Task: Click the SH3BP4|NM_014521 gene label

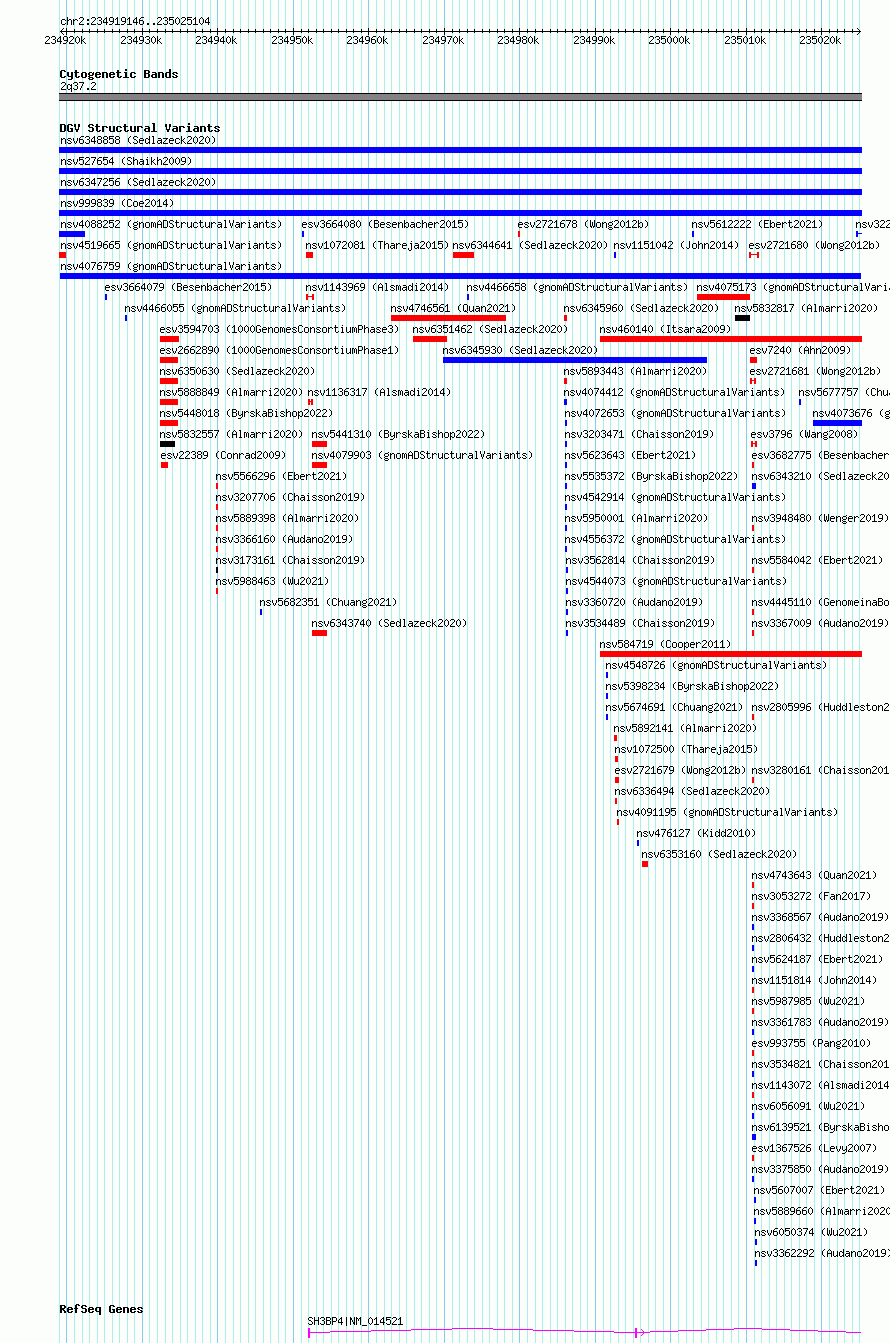Action: [x=355, y=1321]
